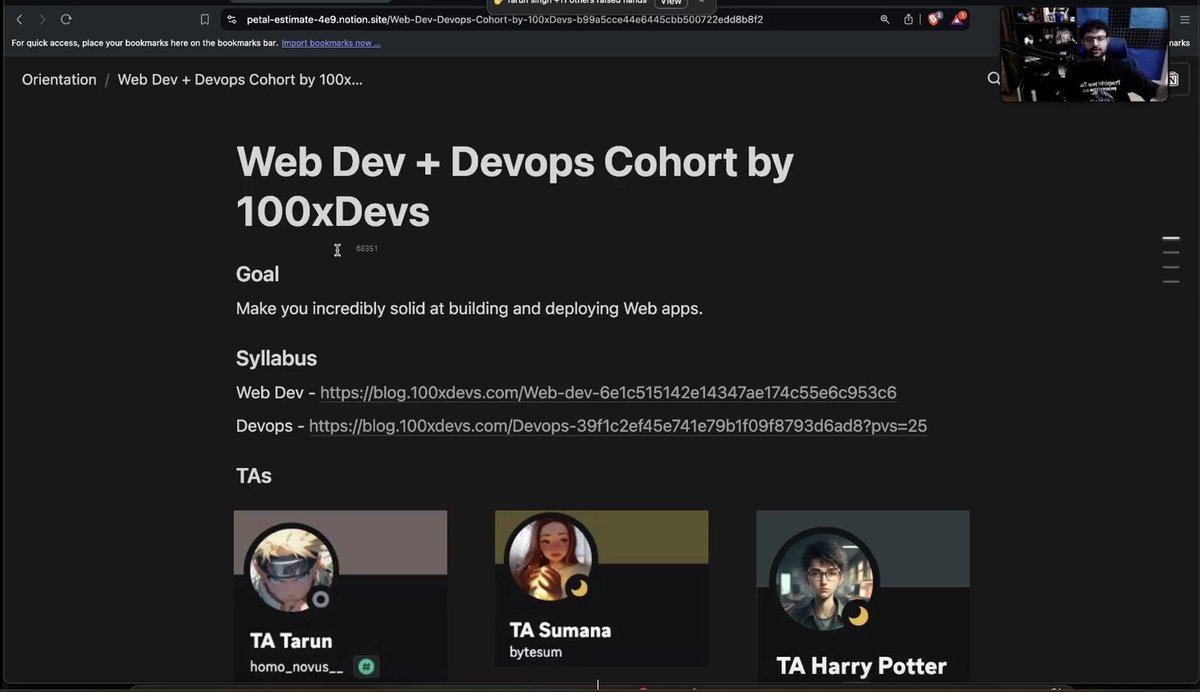
Task: Click the Import bookmarks now link
Action: coord(331,43)
